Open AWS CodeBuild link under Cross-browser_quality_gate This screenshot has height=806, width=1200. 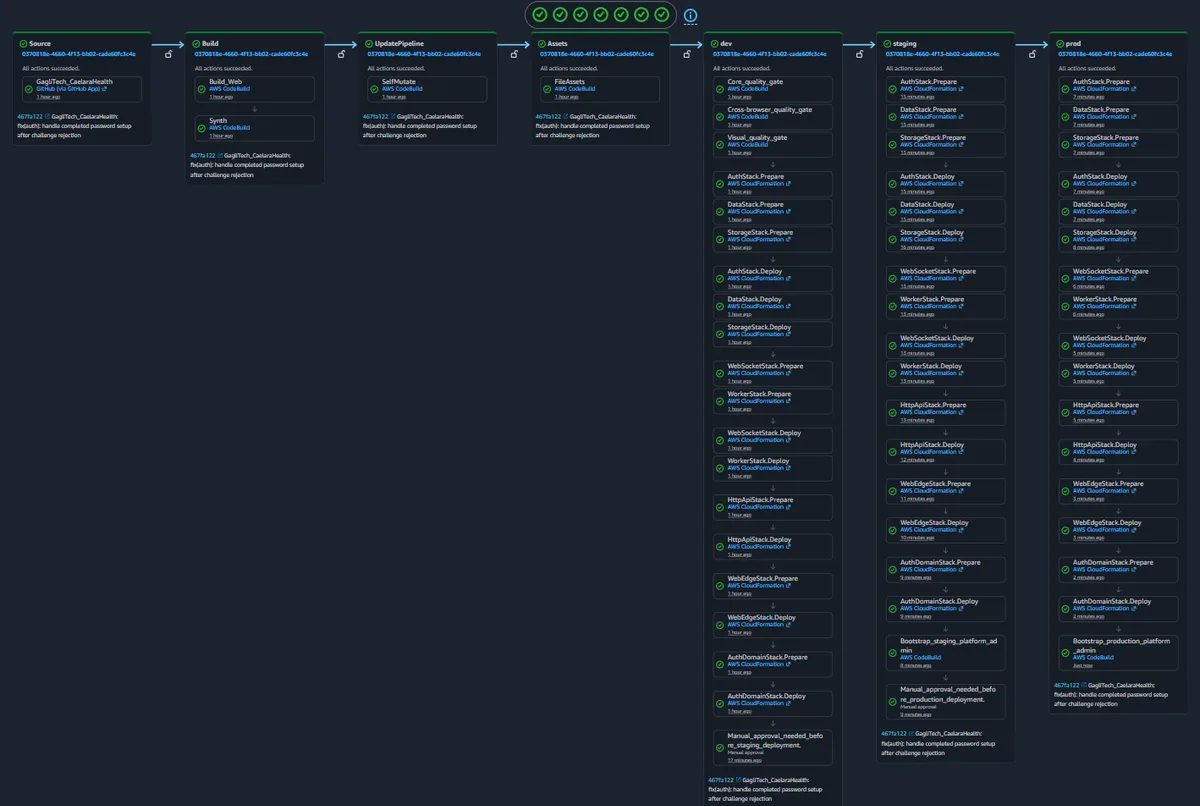tap(748, 117)
